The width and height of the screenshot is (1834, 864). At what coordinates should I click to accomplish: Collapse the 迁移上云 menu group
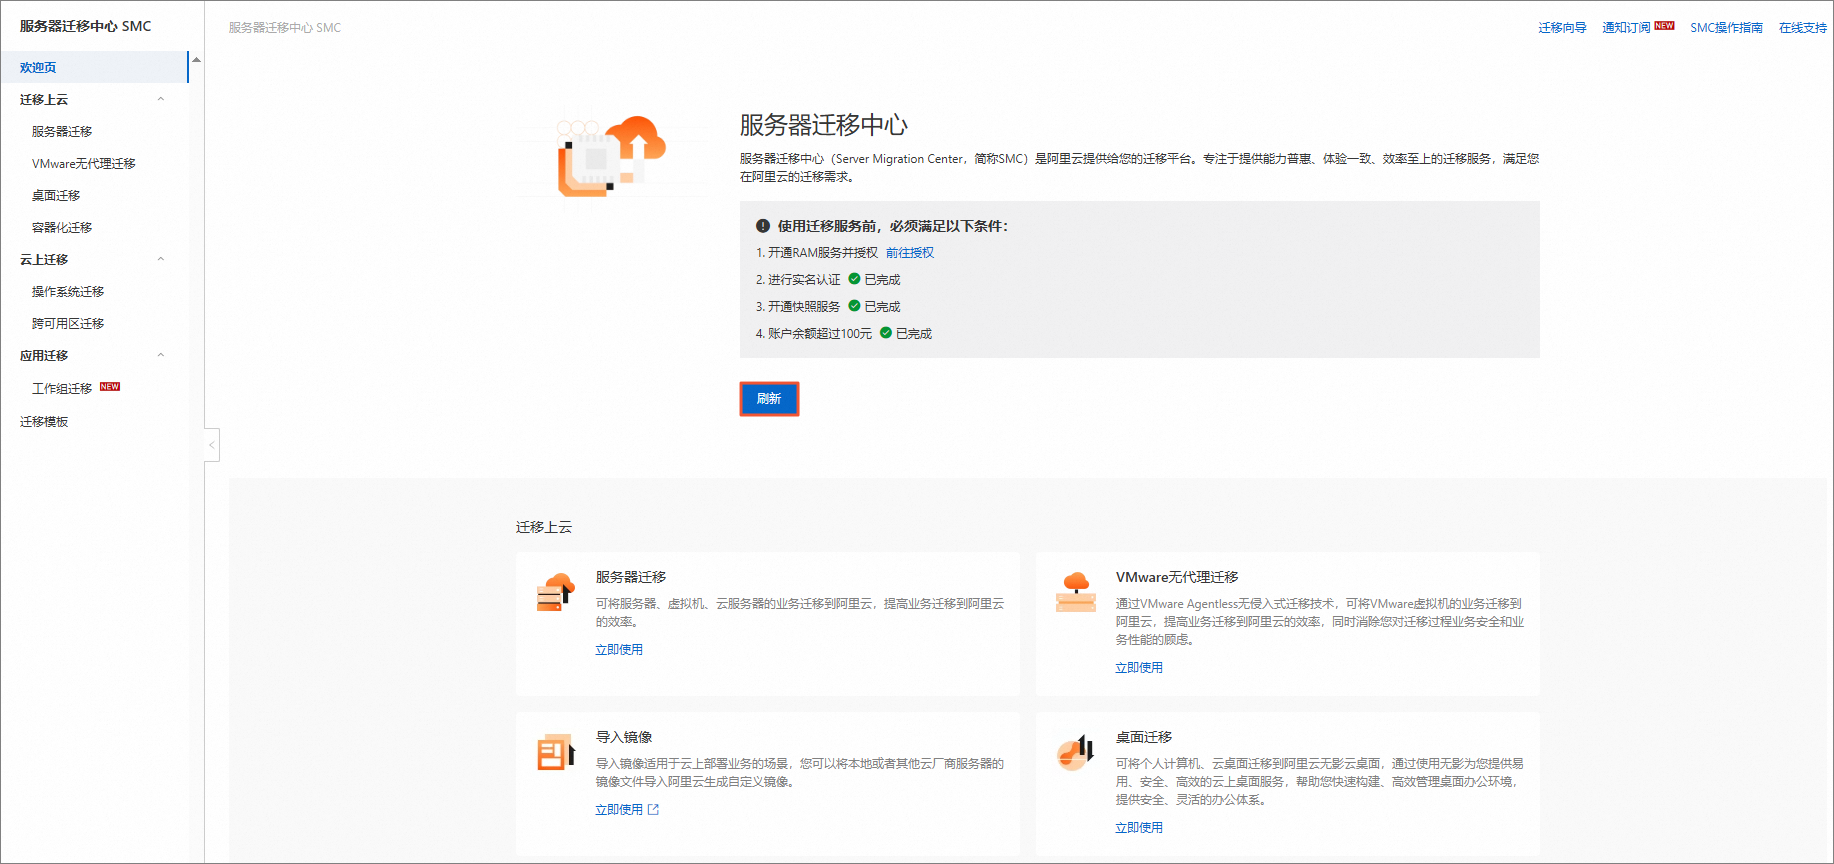[161, 99]
